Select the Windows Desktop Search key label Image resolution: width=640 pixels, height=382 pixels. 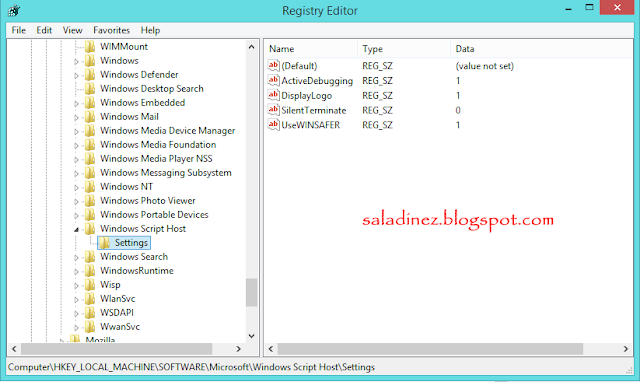coord(152,89)
